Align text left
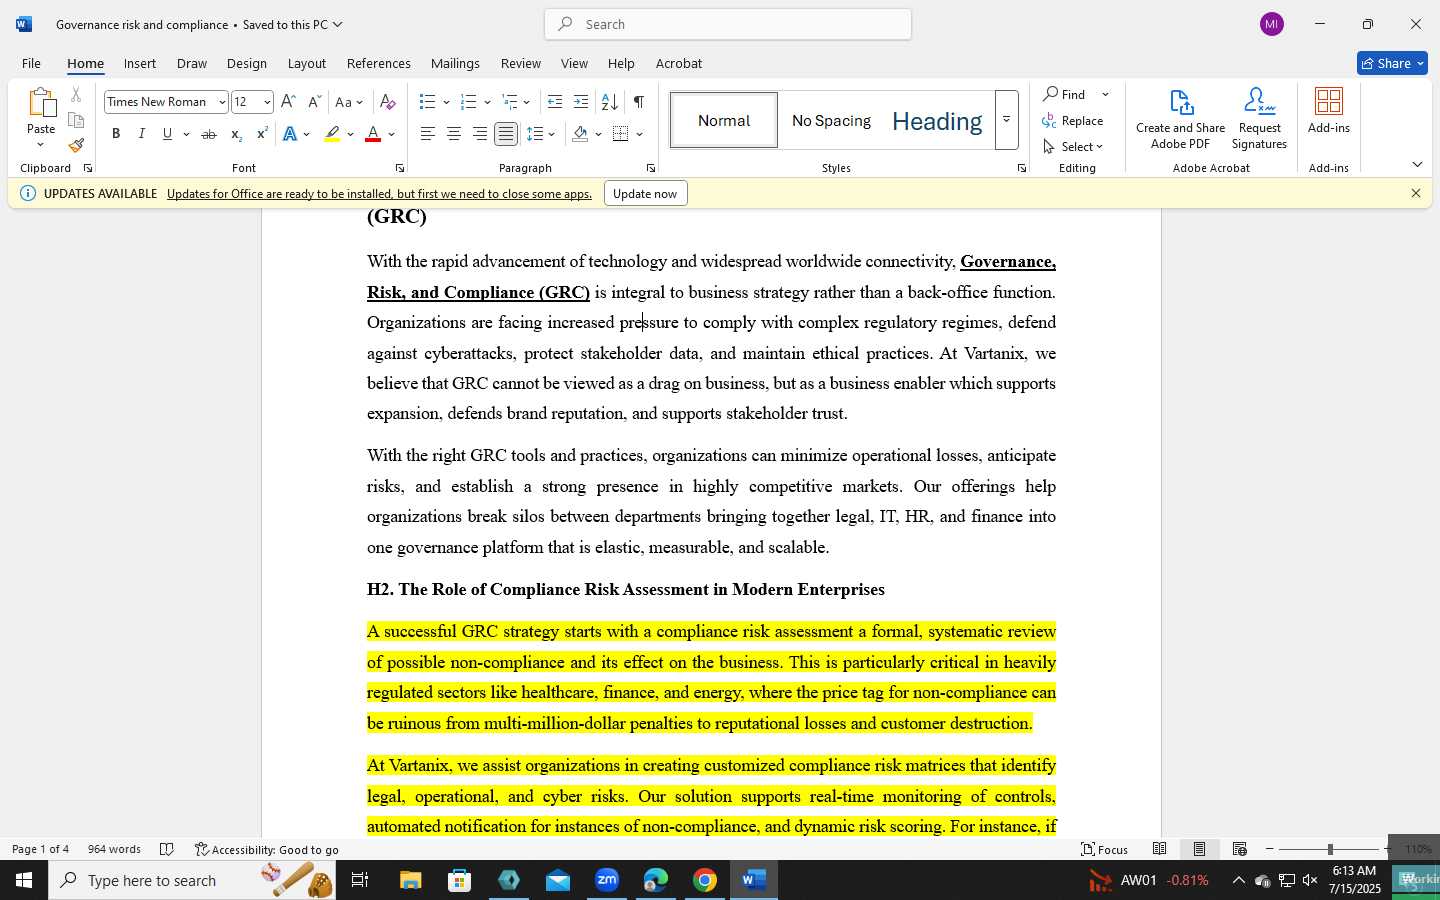 click(428, 134)
